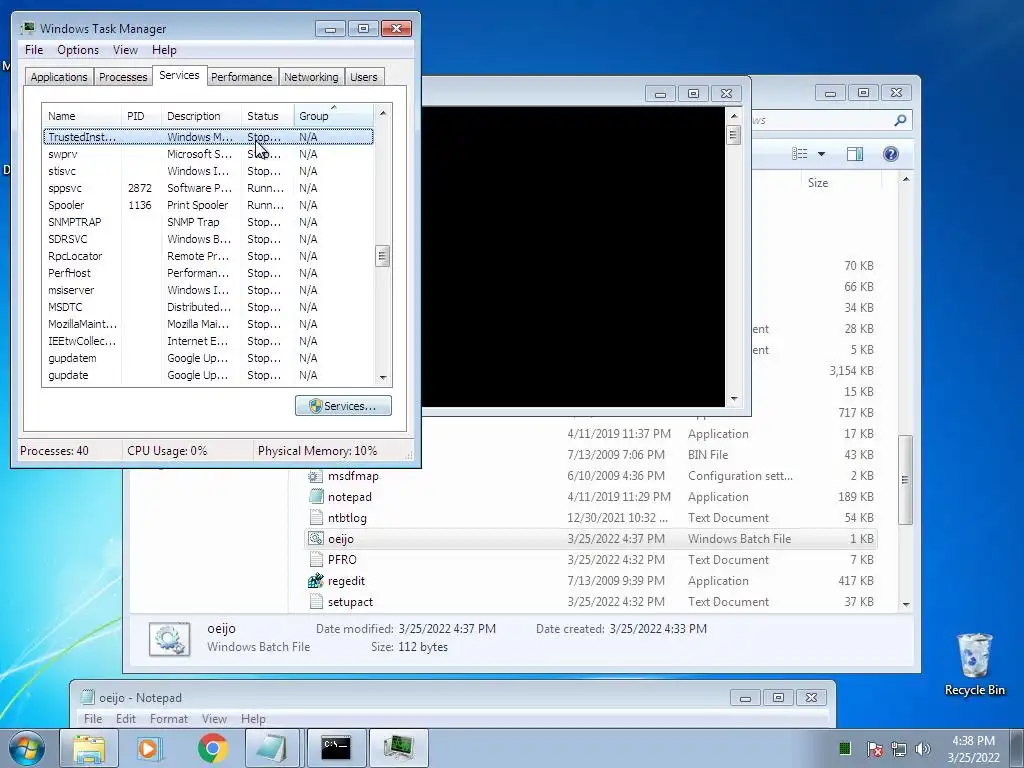Open the Notepad Help menu
Viewport: 1024px width, 768px height.
click(x=253, y=718)
